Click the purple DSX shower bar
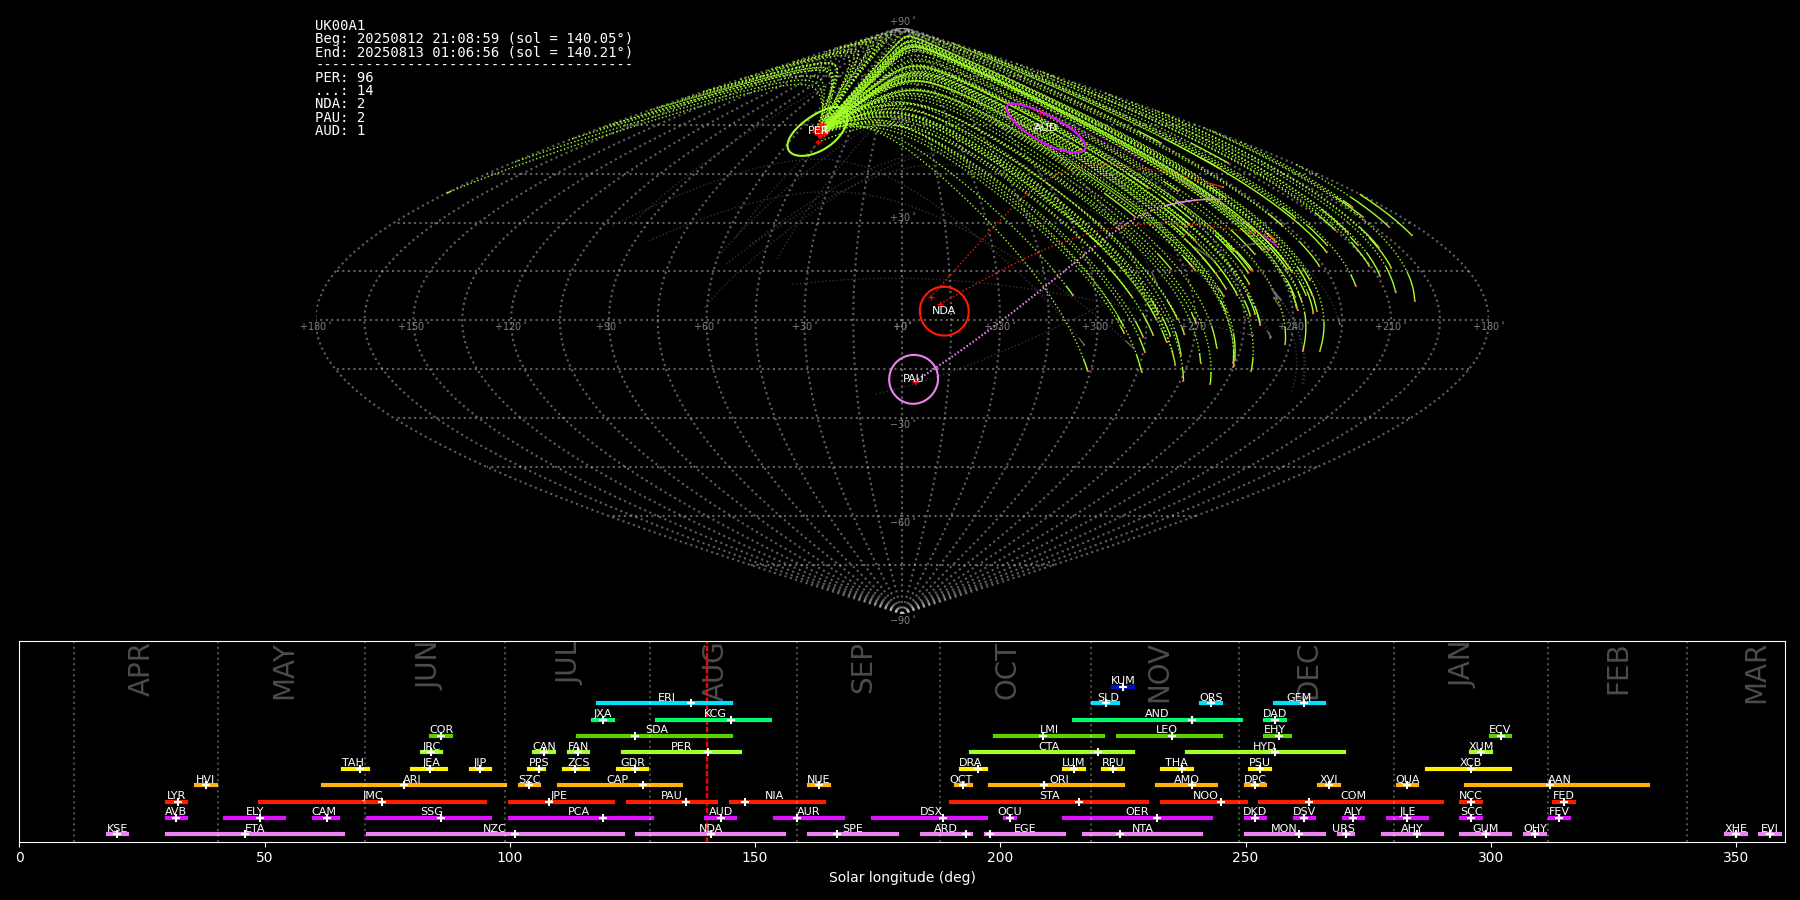The height and width of the screenshot is (900, 1800). 929,818
